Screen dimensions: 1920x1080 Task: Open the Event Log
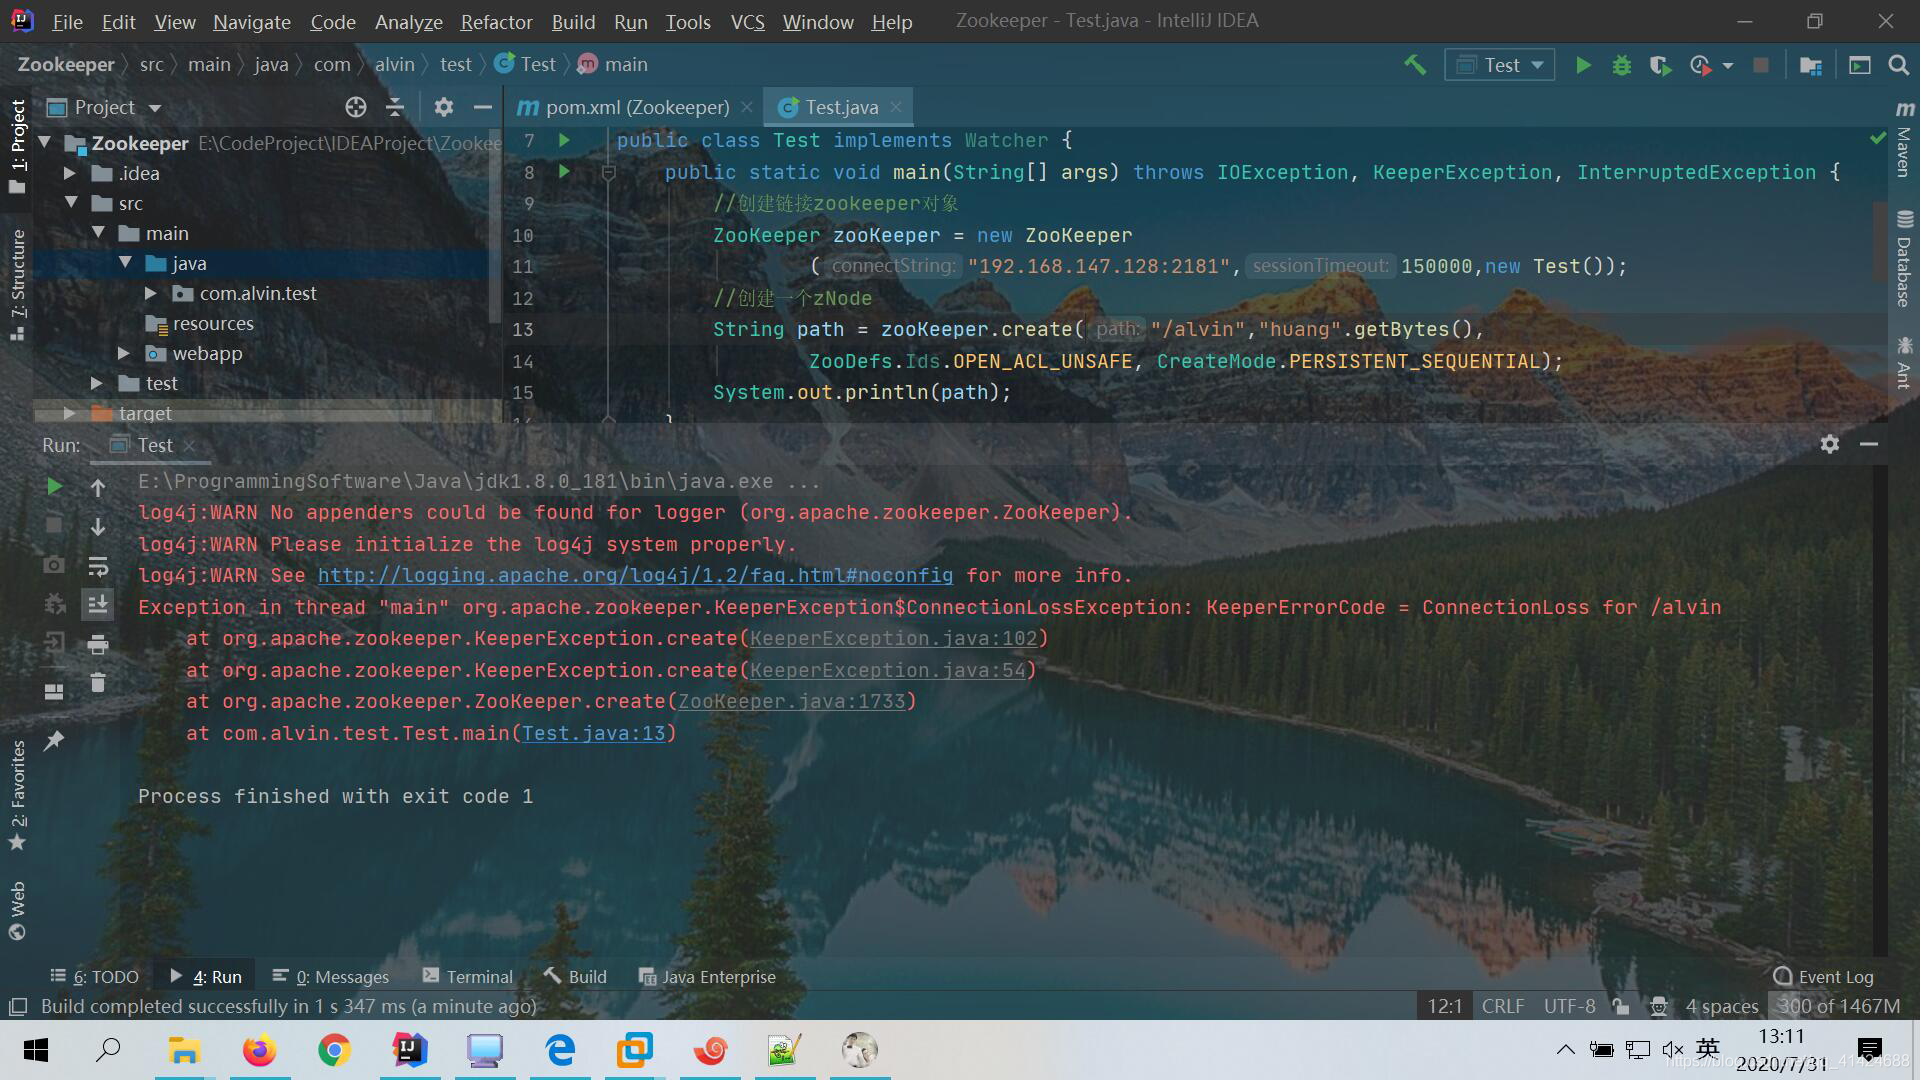[x=1824, y=977]
